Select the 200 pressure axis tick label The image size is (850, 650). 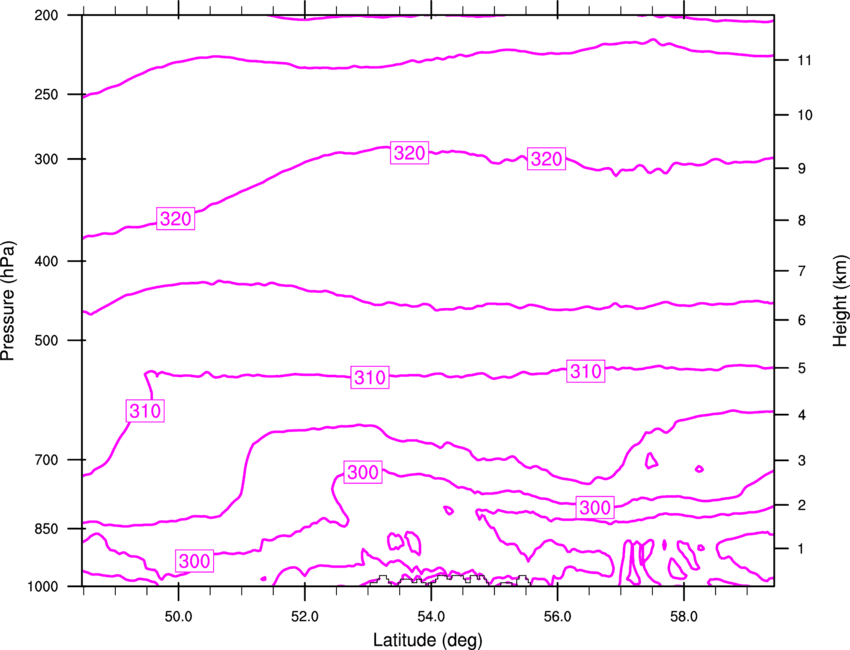point(46,15)
